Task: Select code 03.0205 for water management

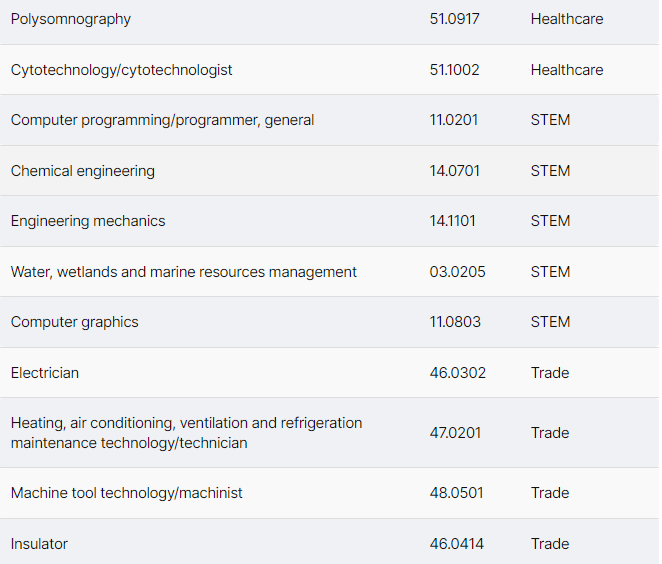Action: pyautogui.click(x=458, y=272)
